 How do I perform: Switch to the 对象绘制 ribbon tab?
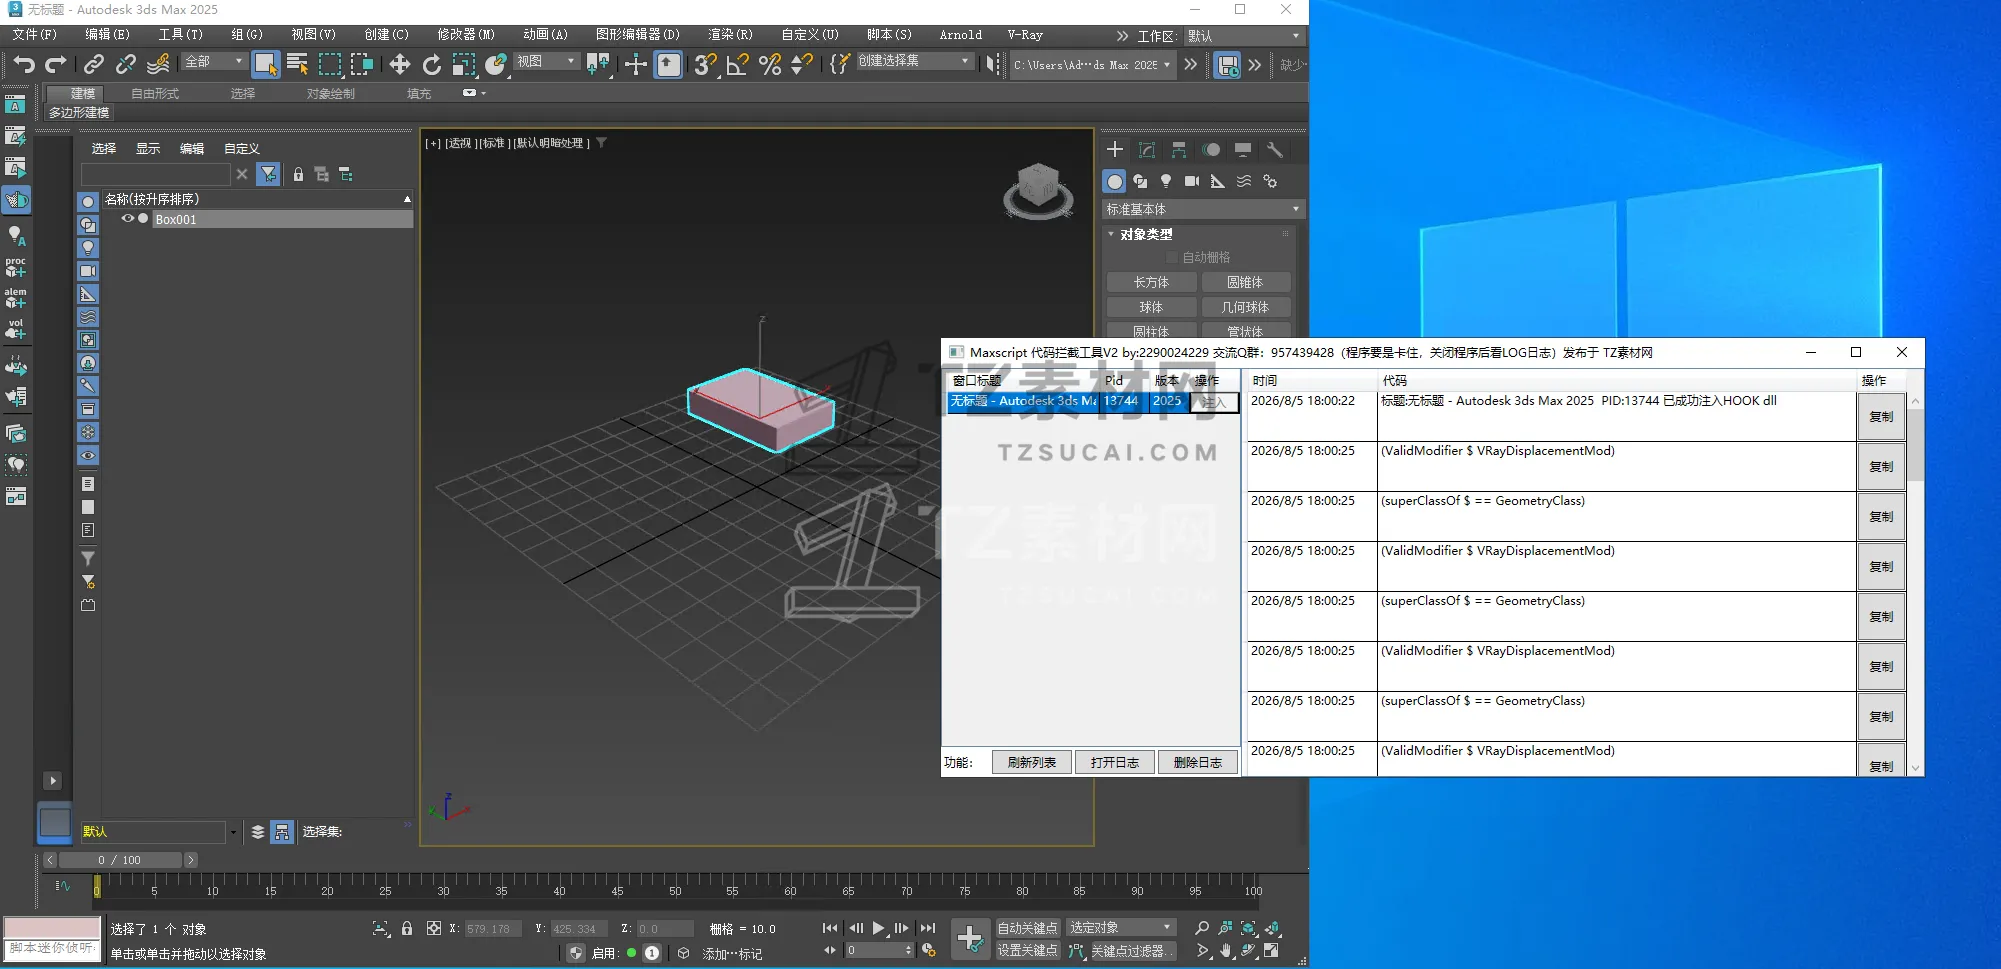pos(330,93)
